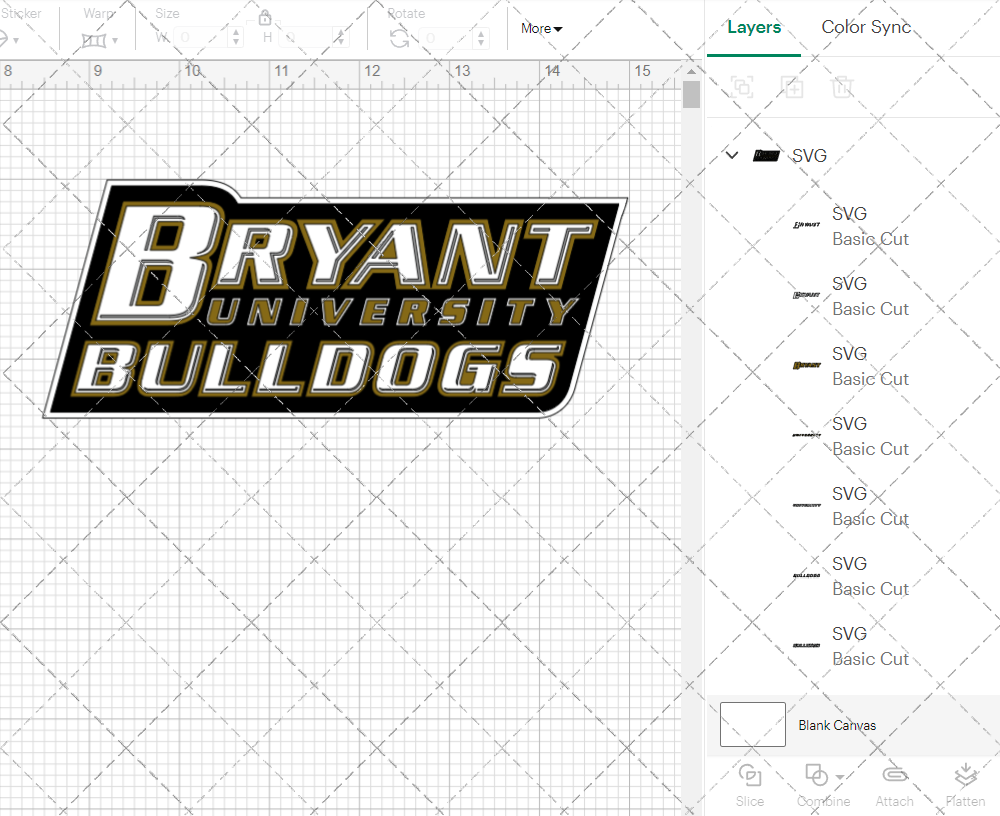Switch to the Color Sync tab
The image size is (1000, 816).
(866, 27)
